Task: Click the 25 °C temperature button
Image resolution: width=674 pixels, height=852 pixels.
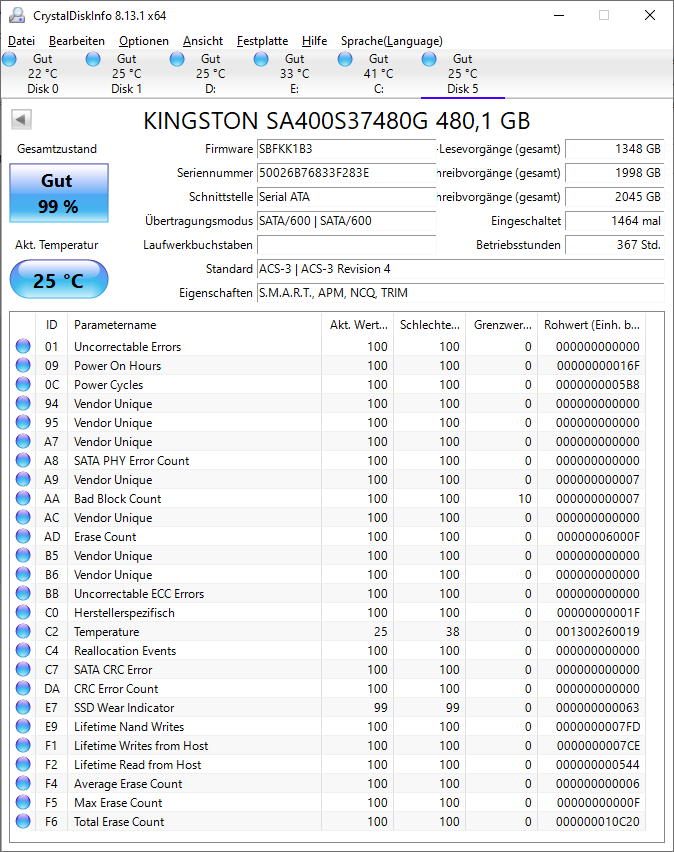Action: [x=59, y=279]
